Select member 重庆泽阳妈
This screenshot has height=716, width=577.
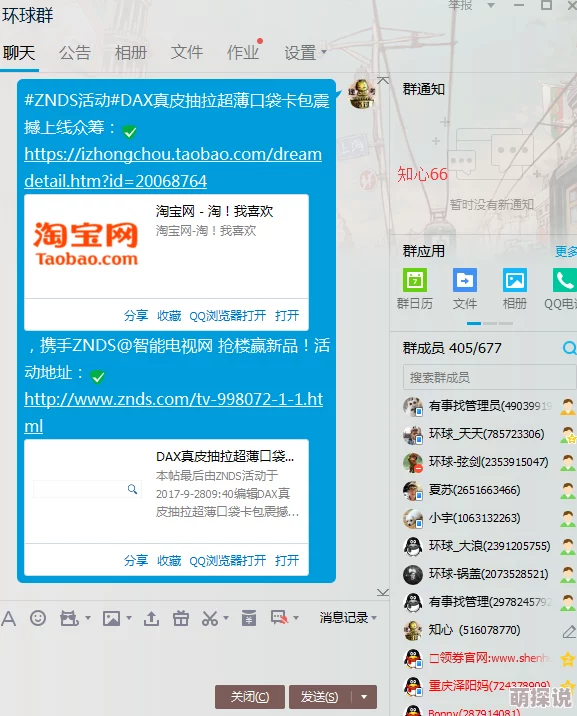(x=489, y=686)
